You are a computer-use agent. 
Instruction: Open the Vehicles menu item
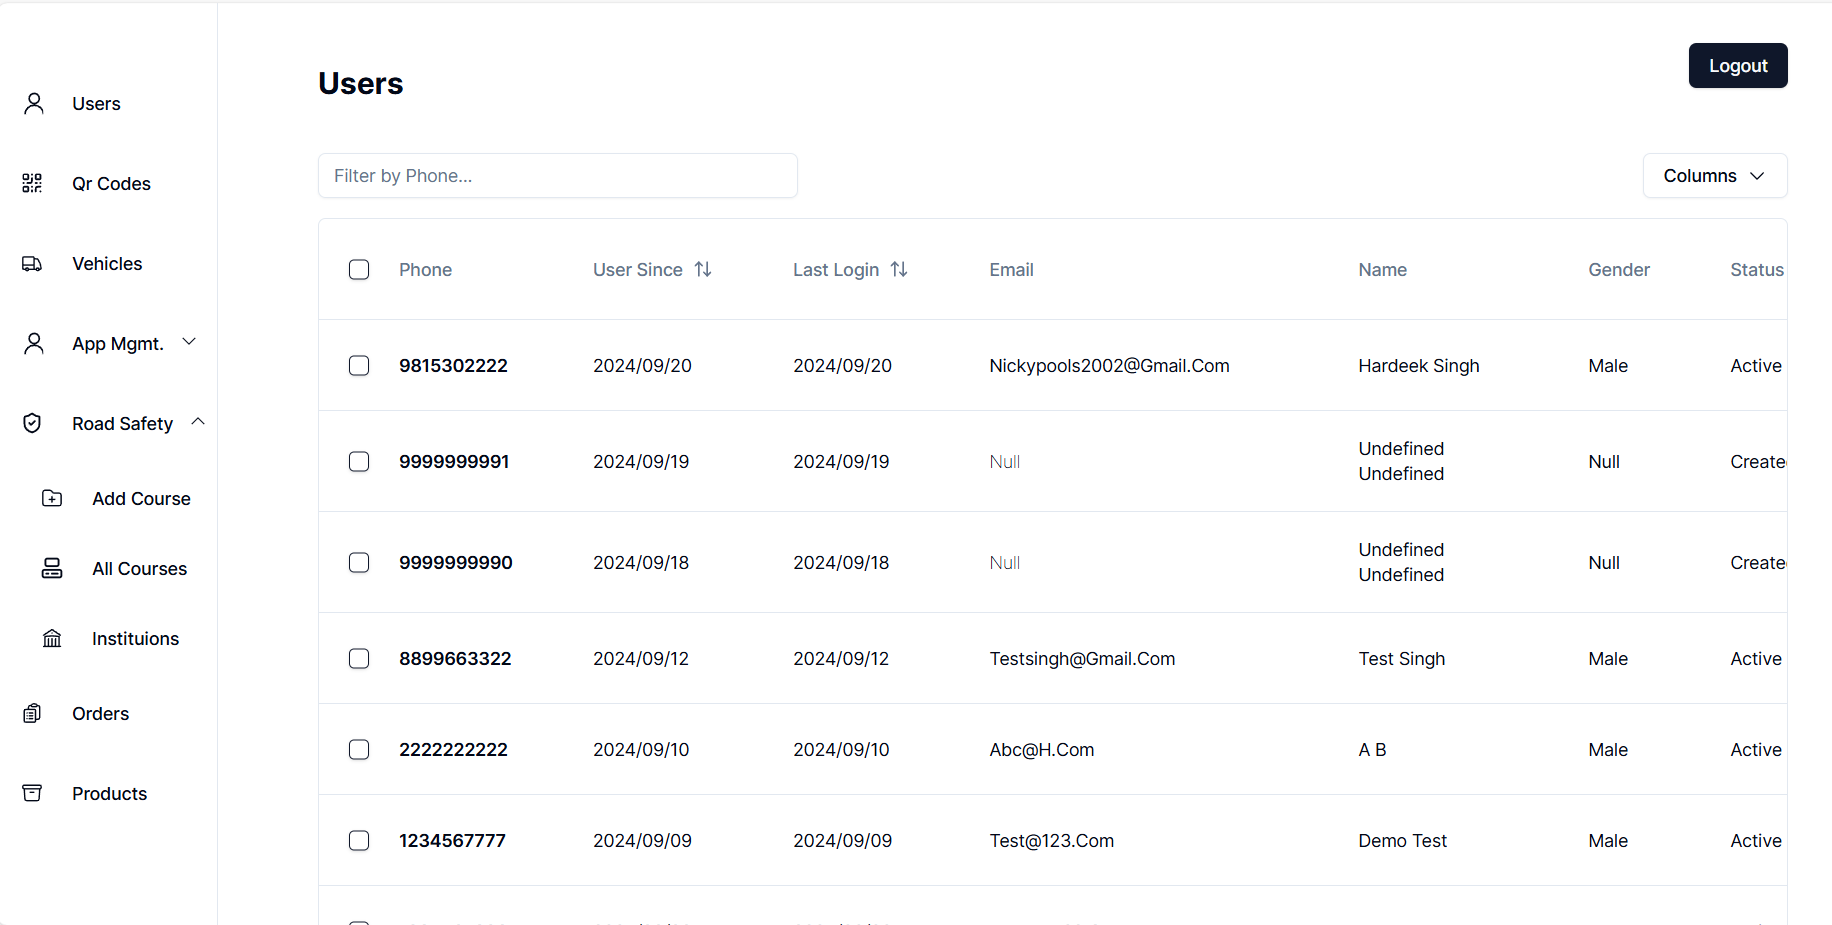107,264
